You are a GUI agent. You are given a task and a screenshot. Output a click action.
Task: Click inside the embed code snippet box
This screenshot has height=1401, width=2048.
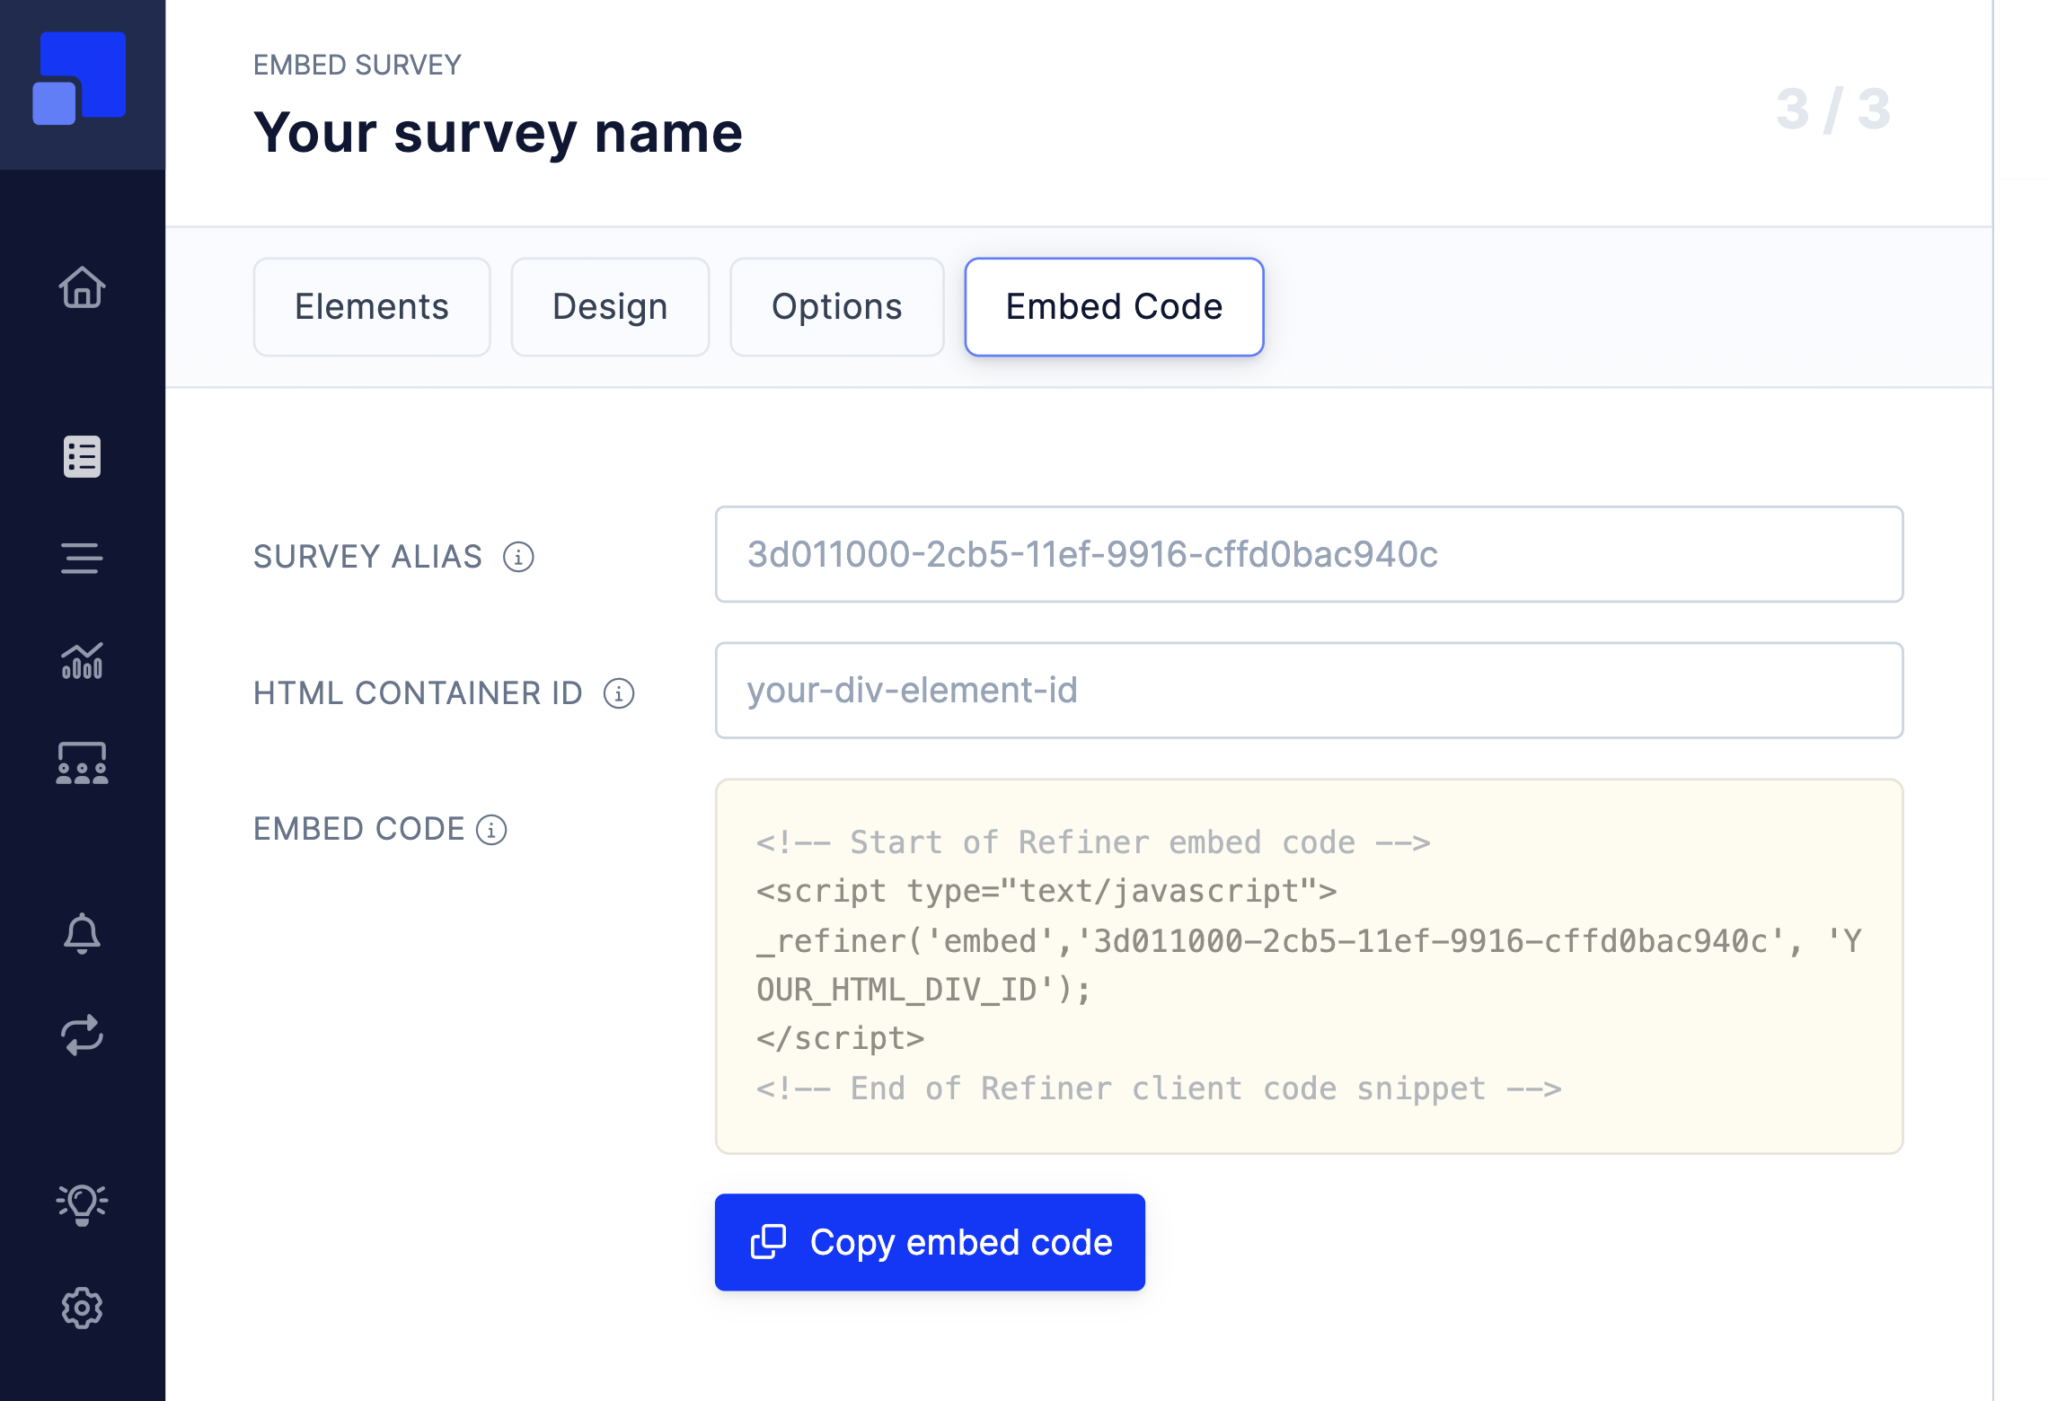[x=1309, y=966]
